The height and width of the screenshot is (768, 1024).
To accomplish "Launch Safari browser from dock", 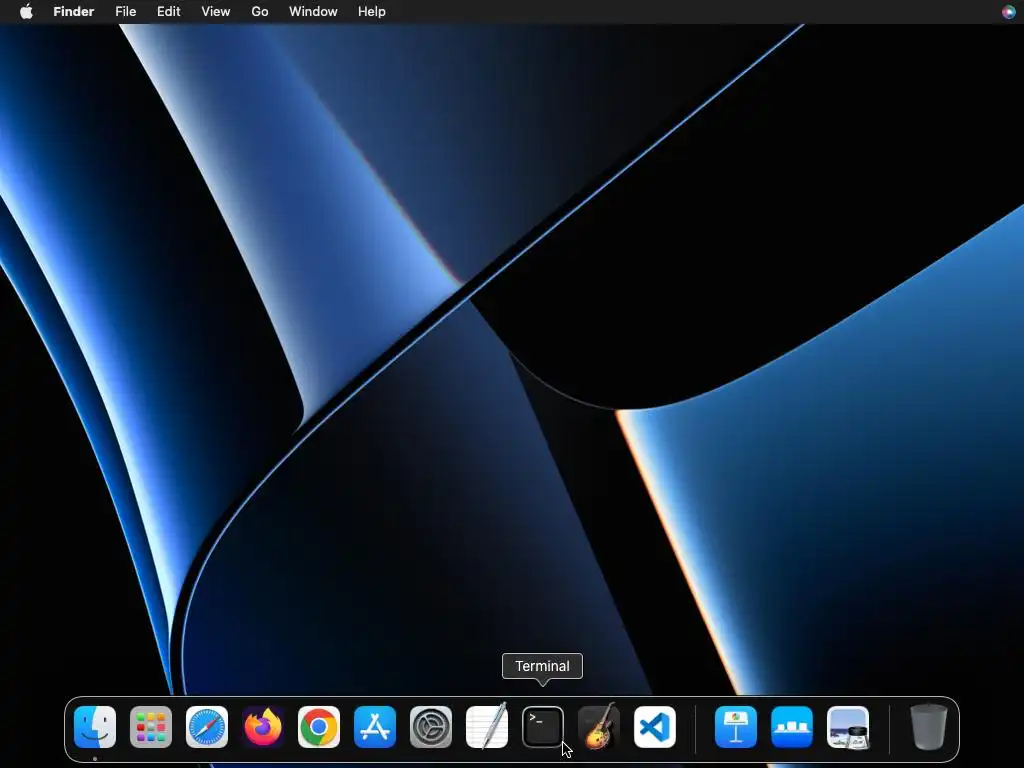I will (207, 727).
